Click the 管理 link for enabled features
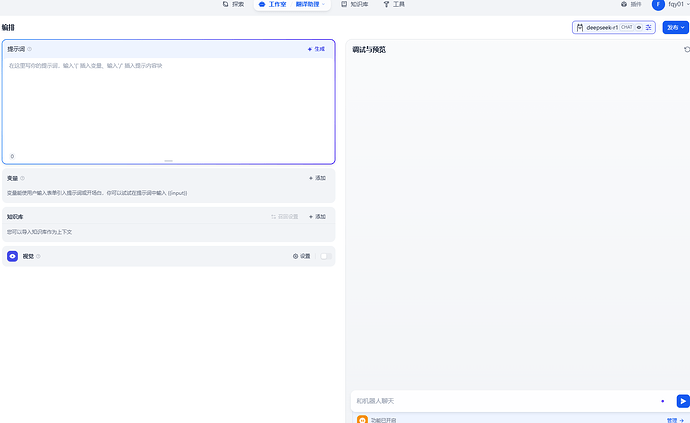Image resolution: width=690 pixels, height=423 pixels. coord(673,420)
